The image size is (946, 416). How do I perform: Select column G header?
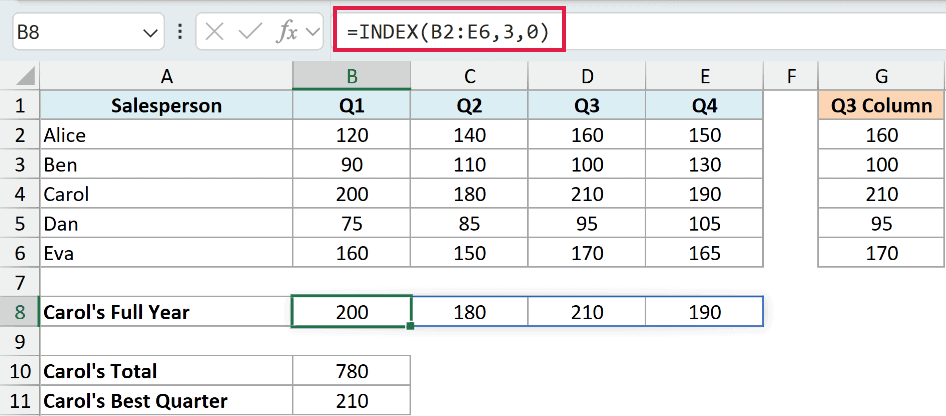(881, 77)
